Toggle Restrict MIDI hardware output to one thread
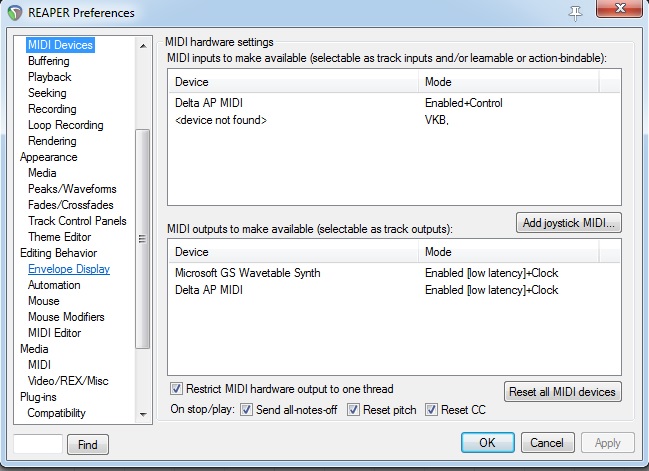This screenshot has height=471, width=649. tap(176, 389)
